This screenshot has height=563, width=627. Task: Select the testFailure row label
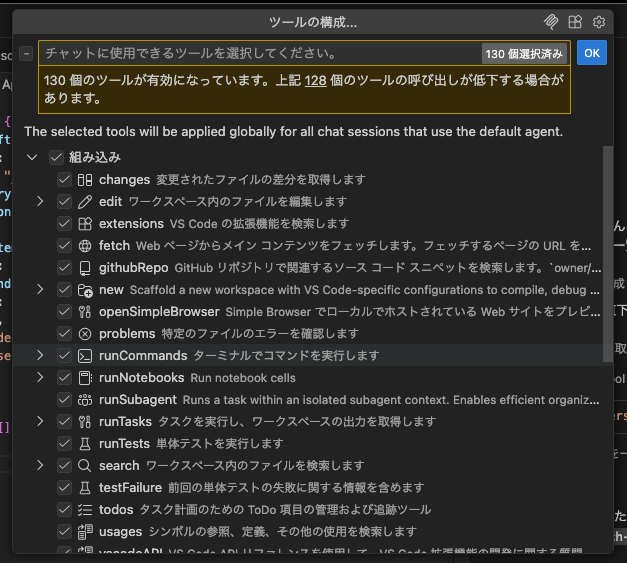coord(130,488)
